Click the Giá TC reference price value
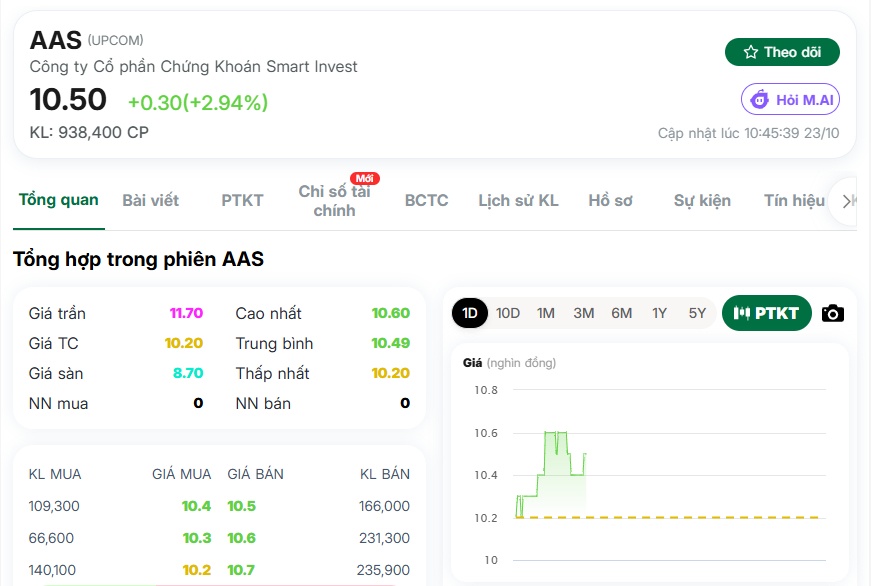This screenshot has width=871, height=586. pos(184,343)
